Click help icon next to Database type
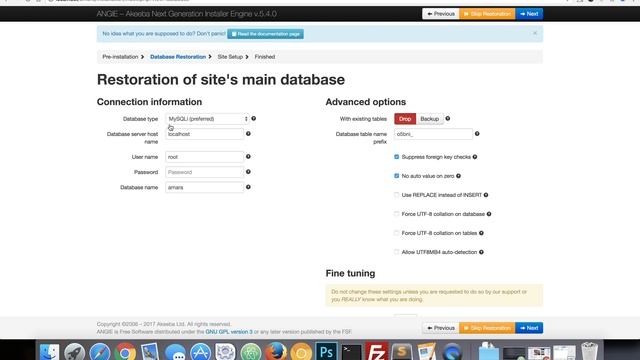The height and width of the screenshot is (360, 640). pos(253,118)
